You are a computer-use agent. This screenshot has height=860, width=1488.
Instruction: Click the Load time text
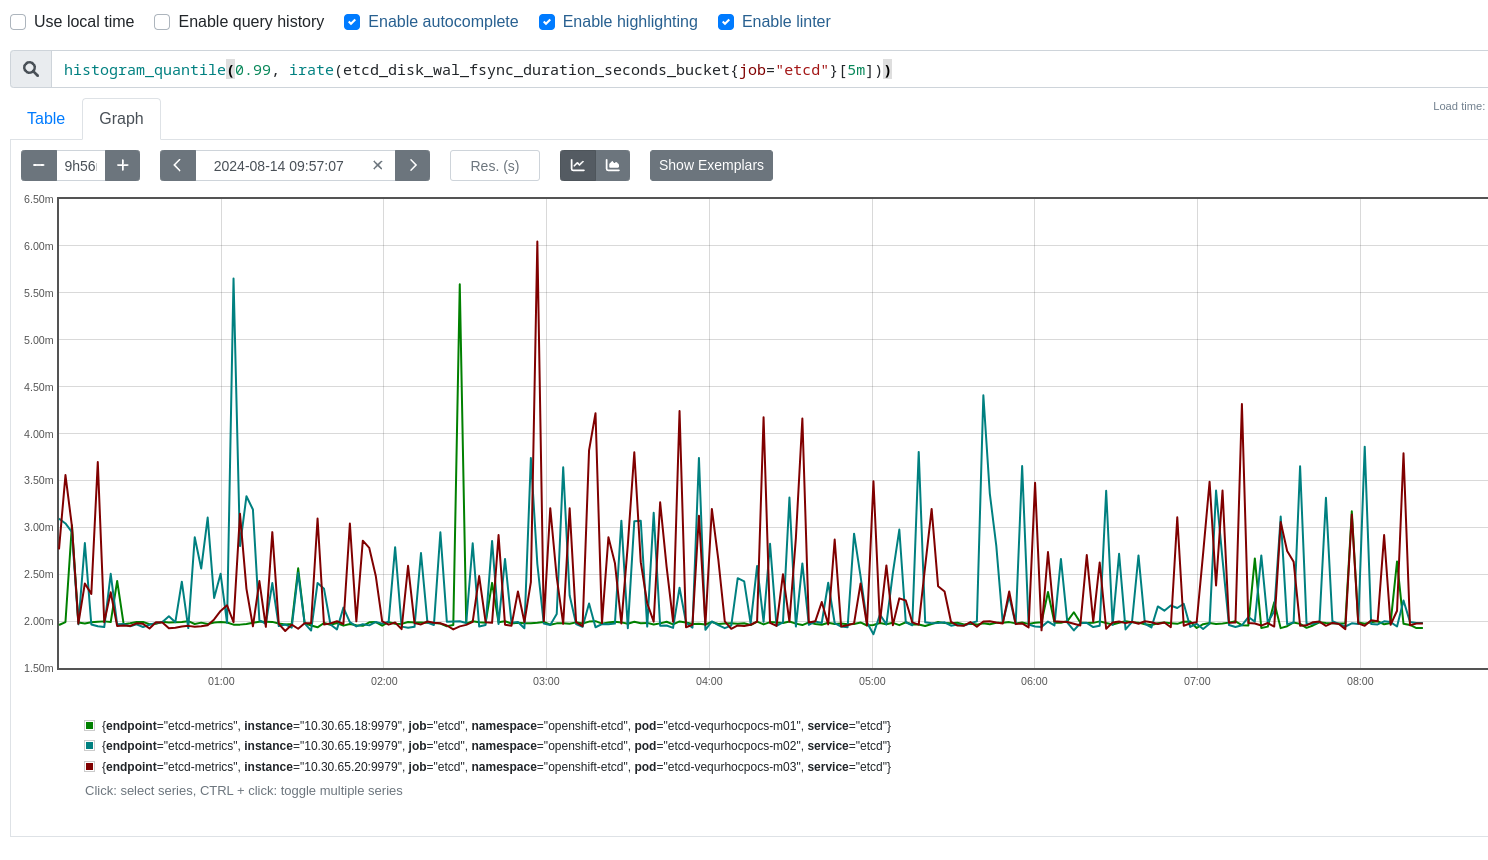pos(1459,106)
